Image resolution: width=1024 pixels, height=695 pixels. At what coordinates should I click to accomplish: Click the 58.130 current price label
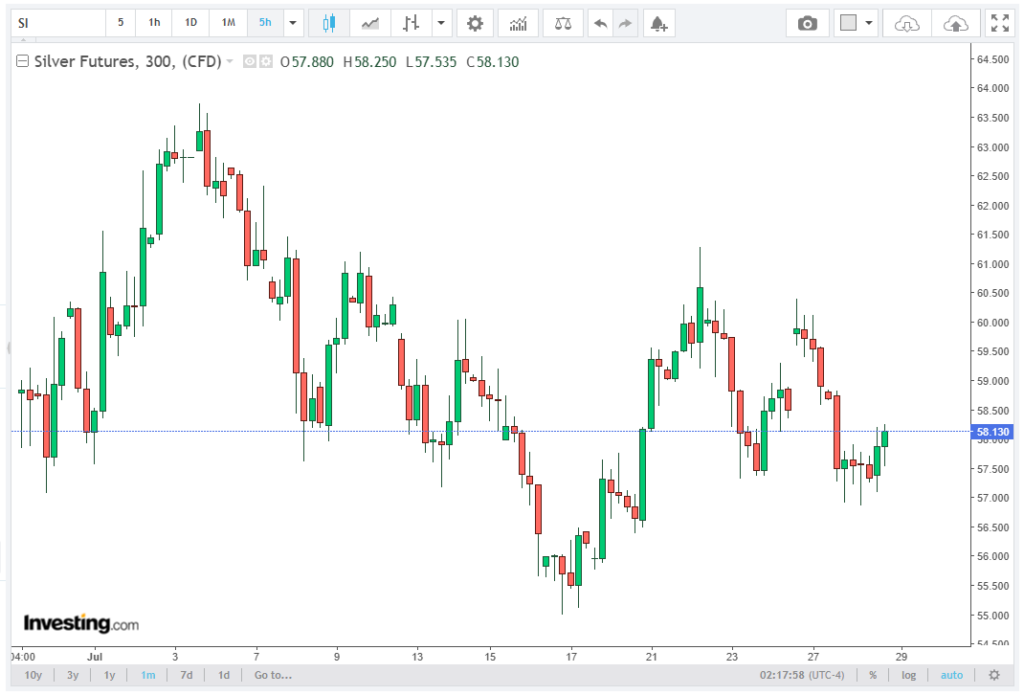(x=993, y=432)
